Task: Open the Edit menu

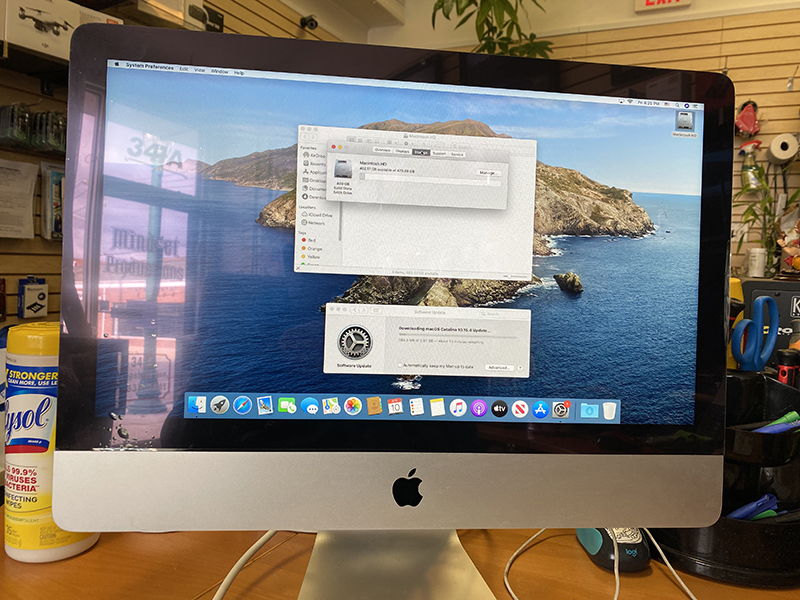Action: click(184, 69)
